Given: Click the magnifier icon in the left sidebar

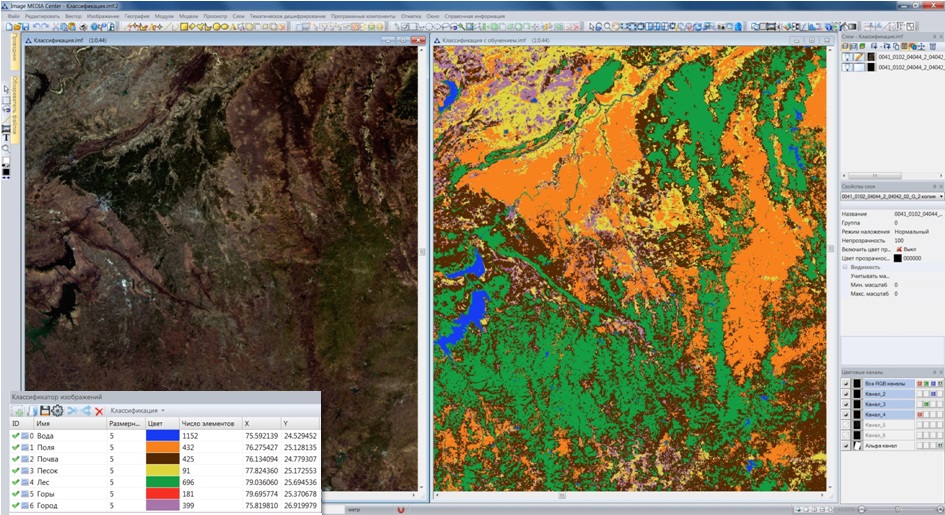Looking at the screenshot, I should point(6,148).
